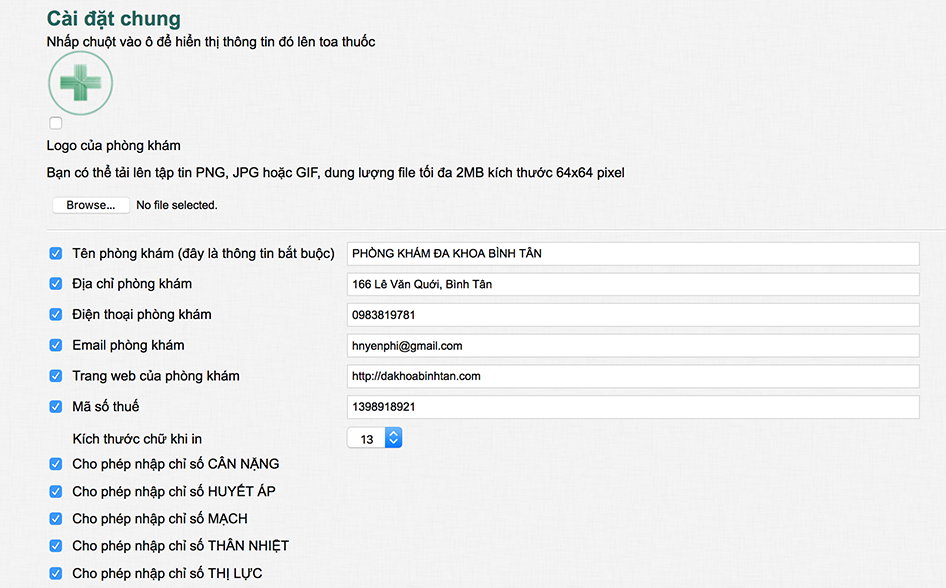Click the address field with 166 Lê Văn Quới
Viewport: 946px width, 588px height.
point(632,285)
